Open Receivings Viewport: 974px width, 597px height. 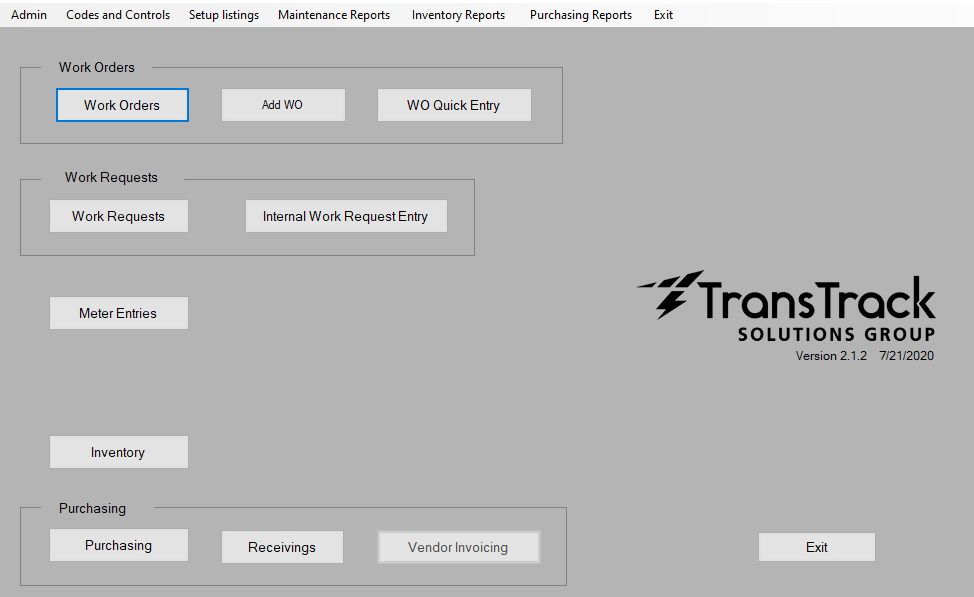click(x=282, y=547)
